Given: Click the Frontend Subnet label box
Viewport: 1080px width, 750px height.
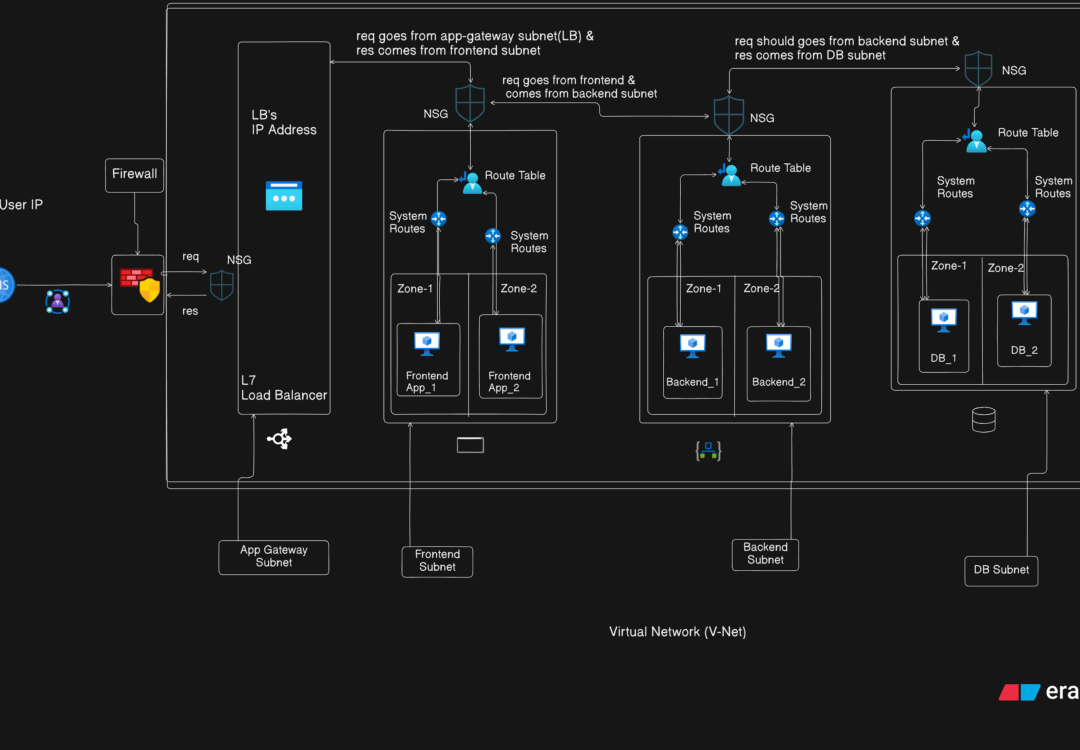Looking at the screenshot, I should pyautogui.click(x=437, y=561).
